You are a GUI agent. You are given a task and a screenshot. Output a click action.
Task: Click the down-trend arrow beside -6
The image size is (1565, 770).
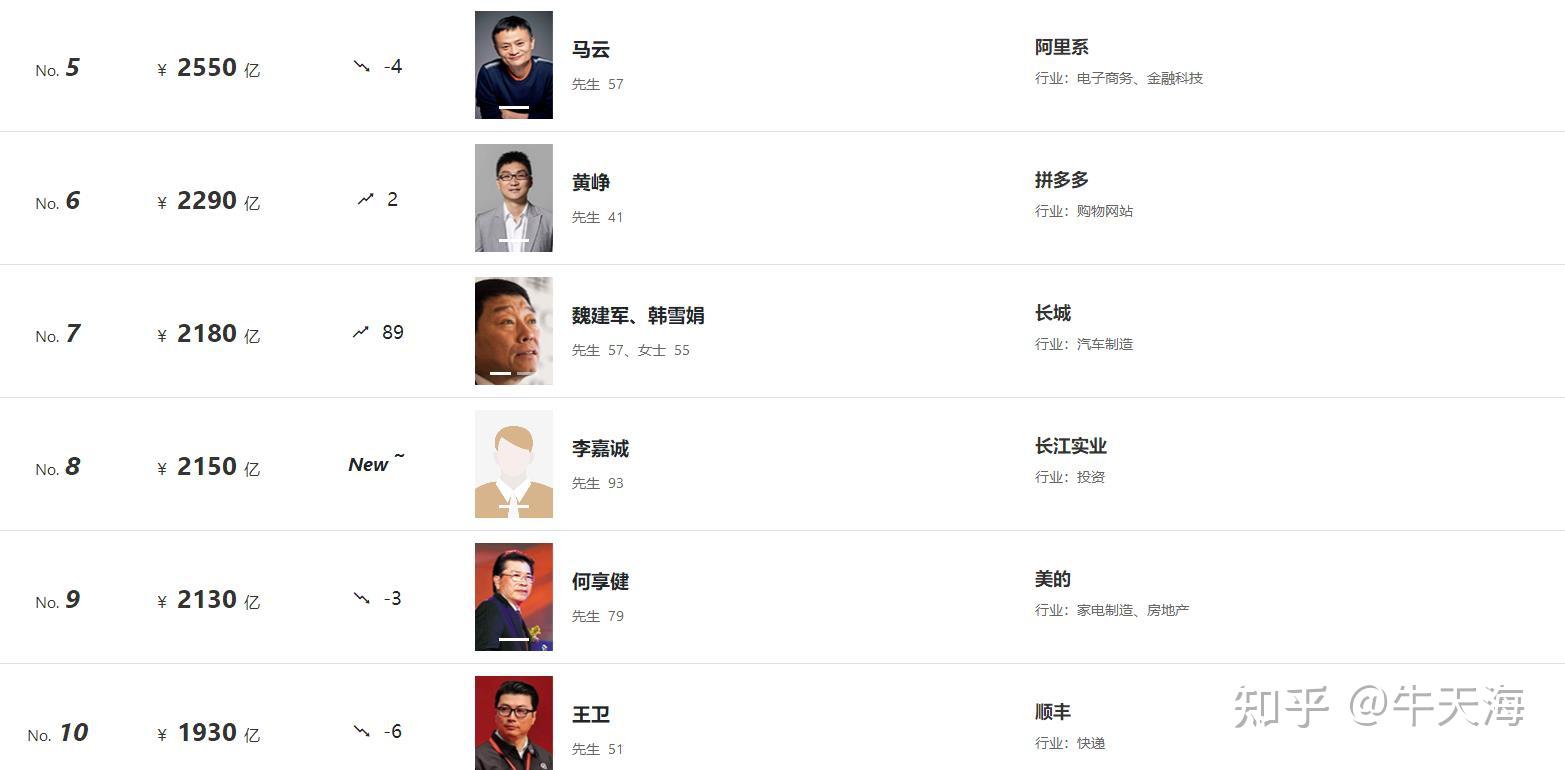coord(362,731)
